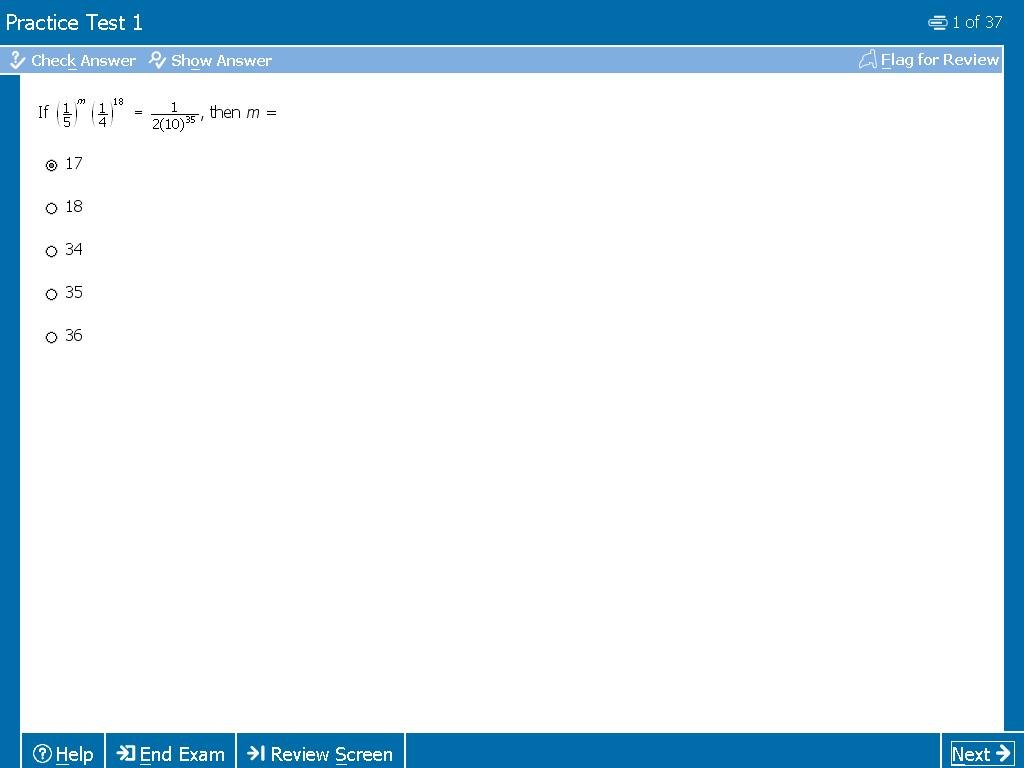Click the Check Answer text label
1024x768 pixels.
pos(84,61)
